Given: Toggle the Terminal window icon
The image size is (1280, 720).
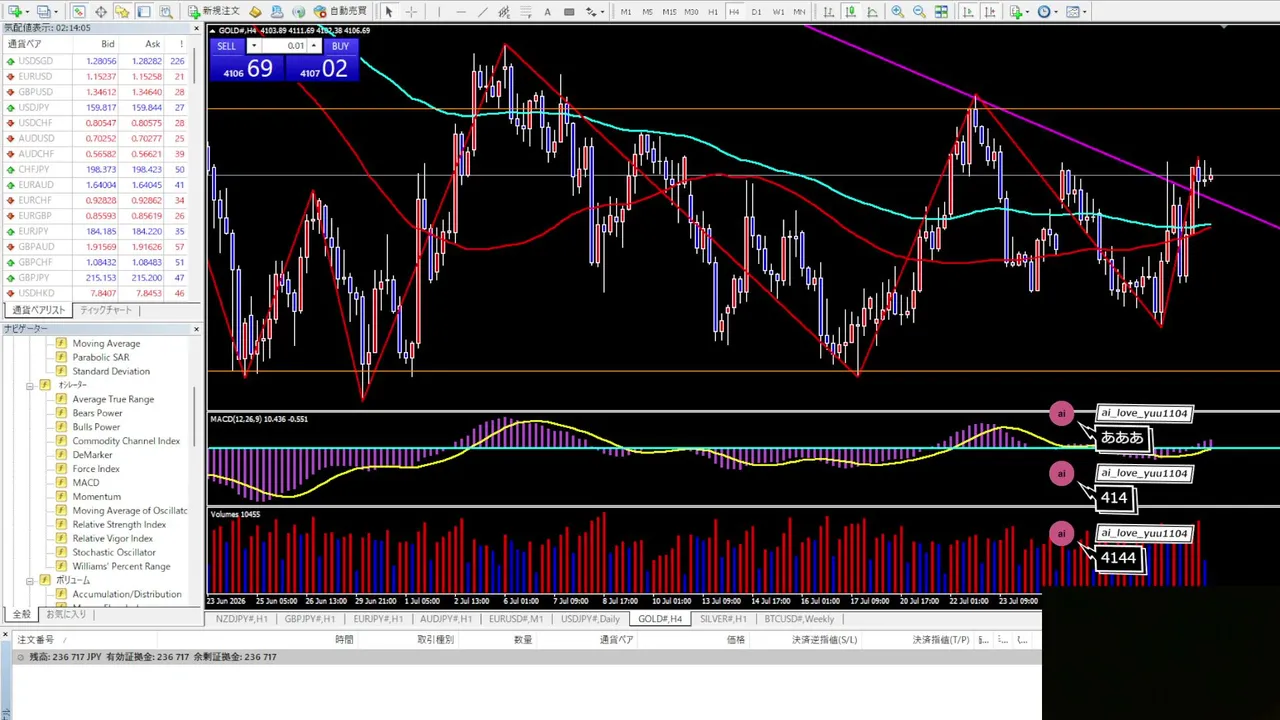Looking at the screenshot, I should pos(144,12).
